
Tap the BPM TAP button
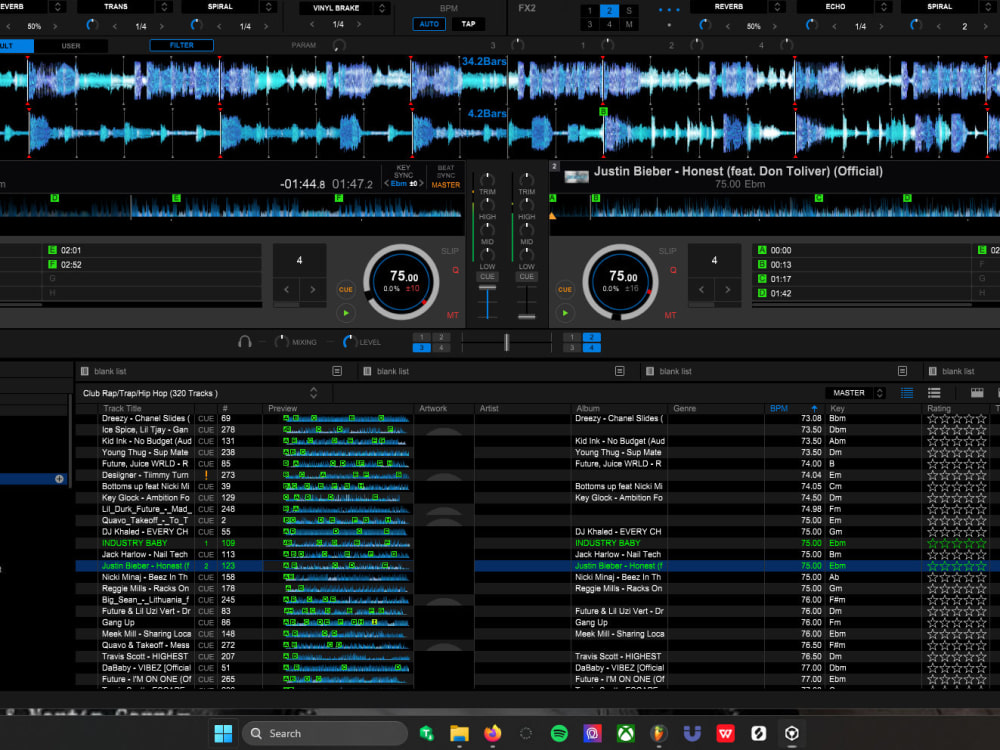click(468, 24)
